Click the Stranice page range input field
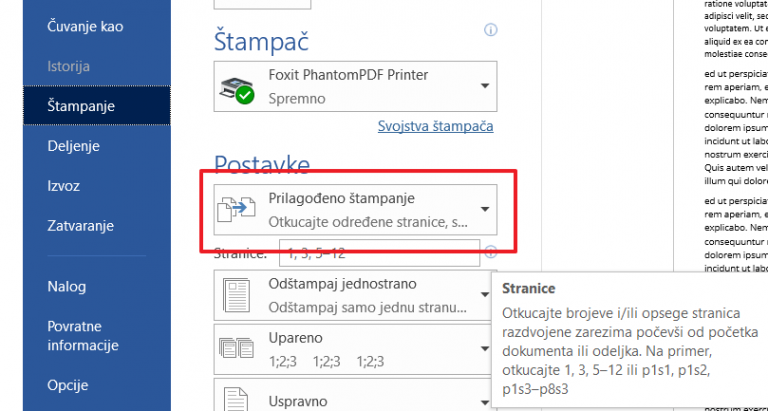Image resolution: width=768 pixels, height=411 pixels. pos(380,253)
